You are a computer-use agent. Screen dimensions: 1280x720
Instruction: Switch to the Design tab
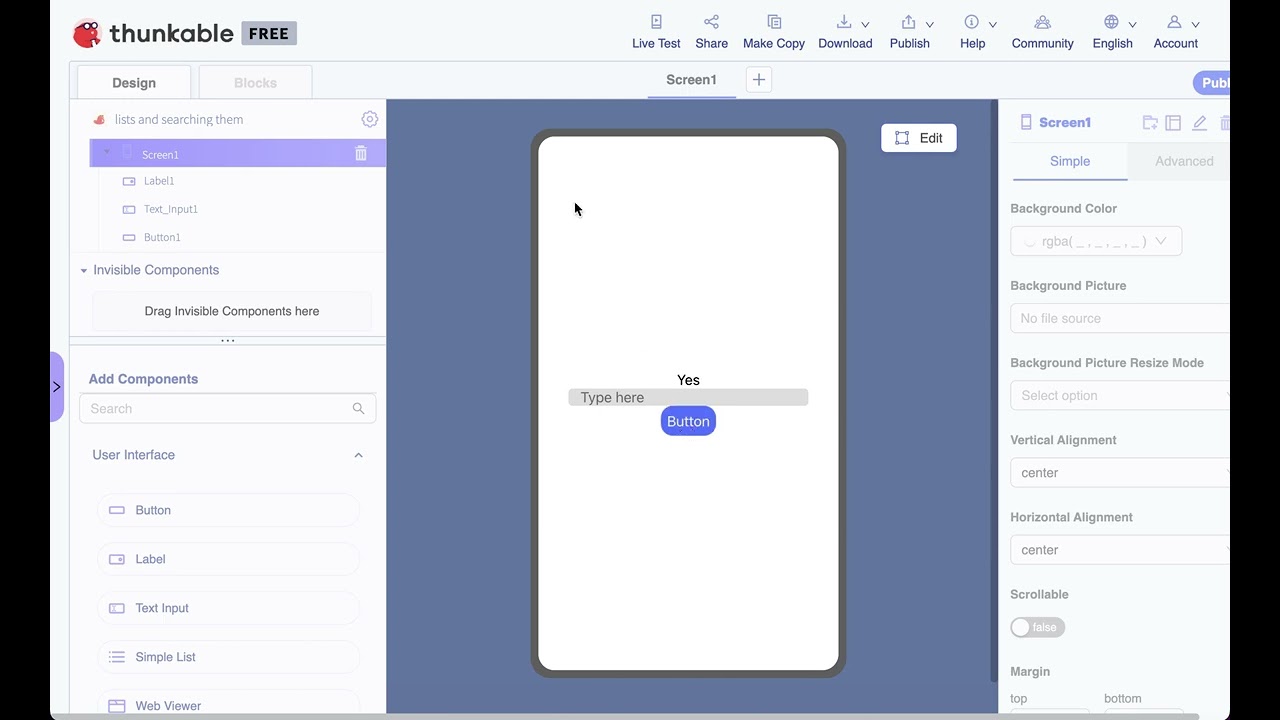pos(134,83)
